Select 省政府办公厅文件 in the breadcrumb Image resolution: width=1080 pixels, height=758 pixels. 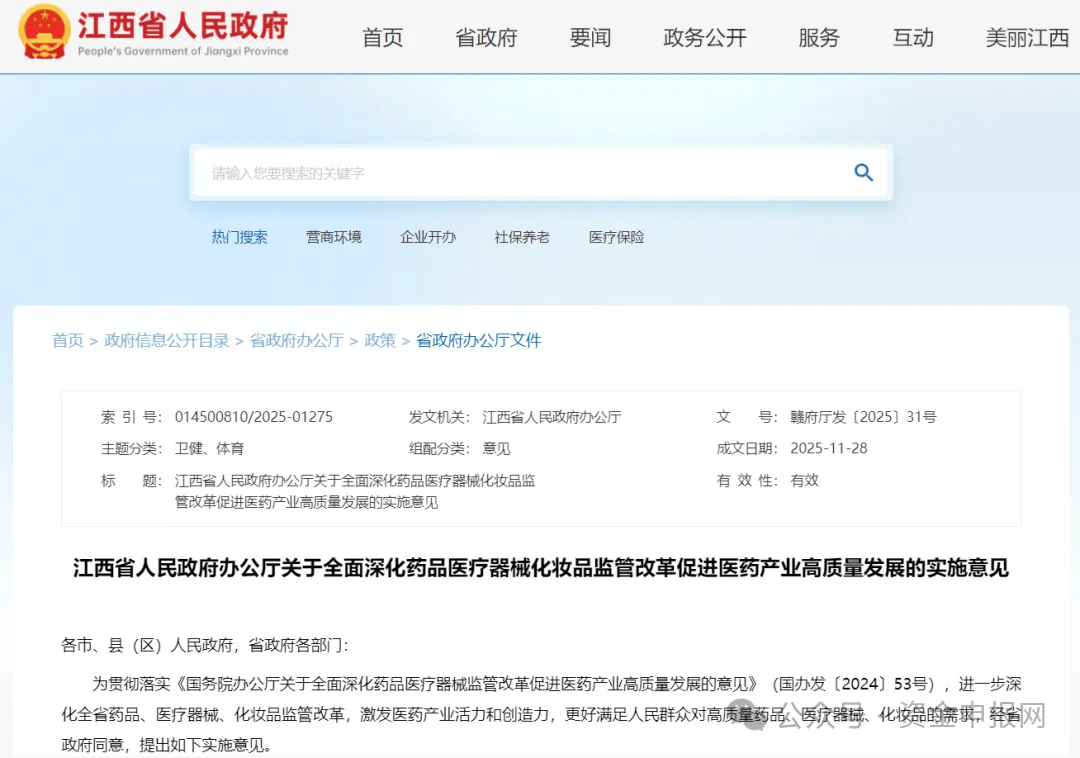479,340
